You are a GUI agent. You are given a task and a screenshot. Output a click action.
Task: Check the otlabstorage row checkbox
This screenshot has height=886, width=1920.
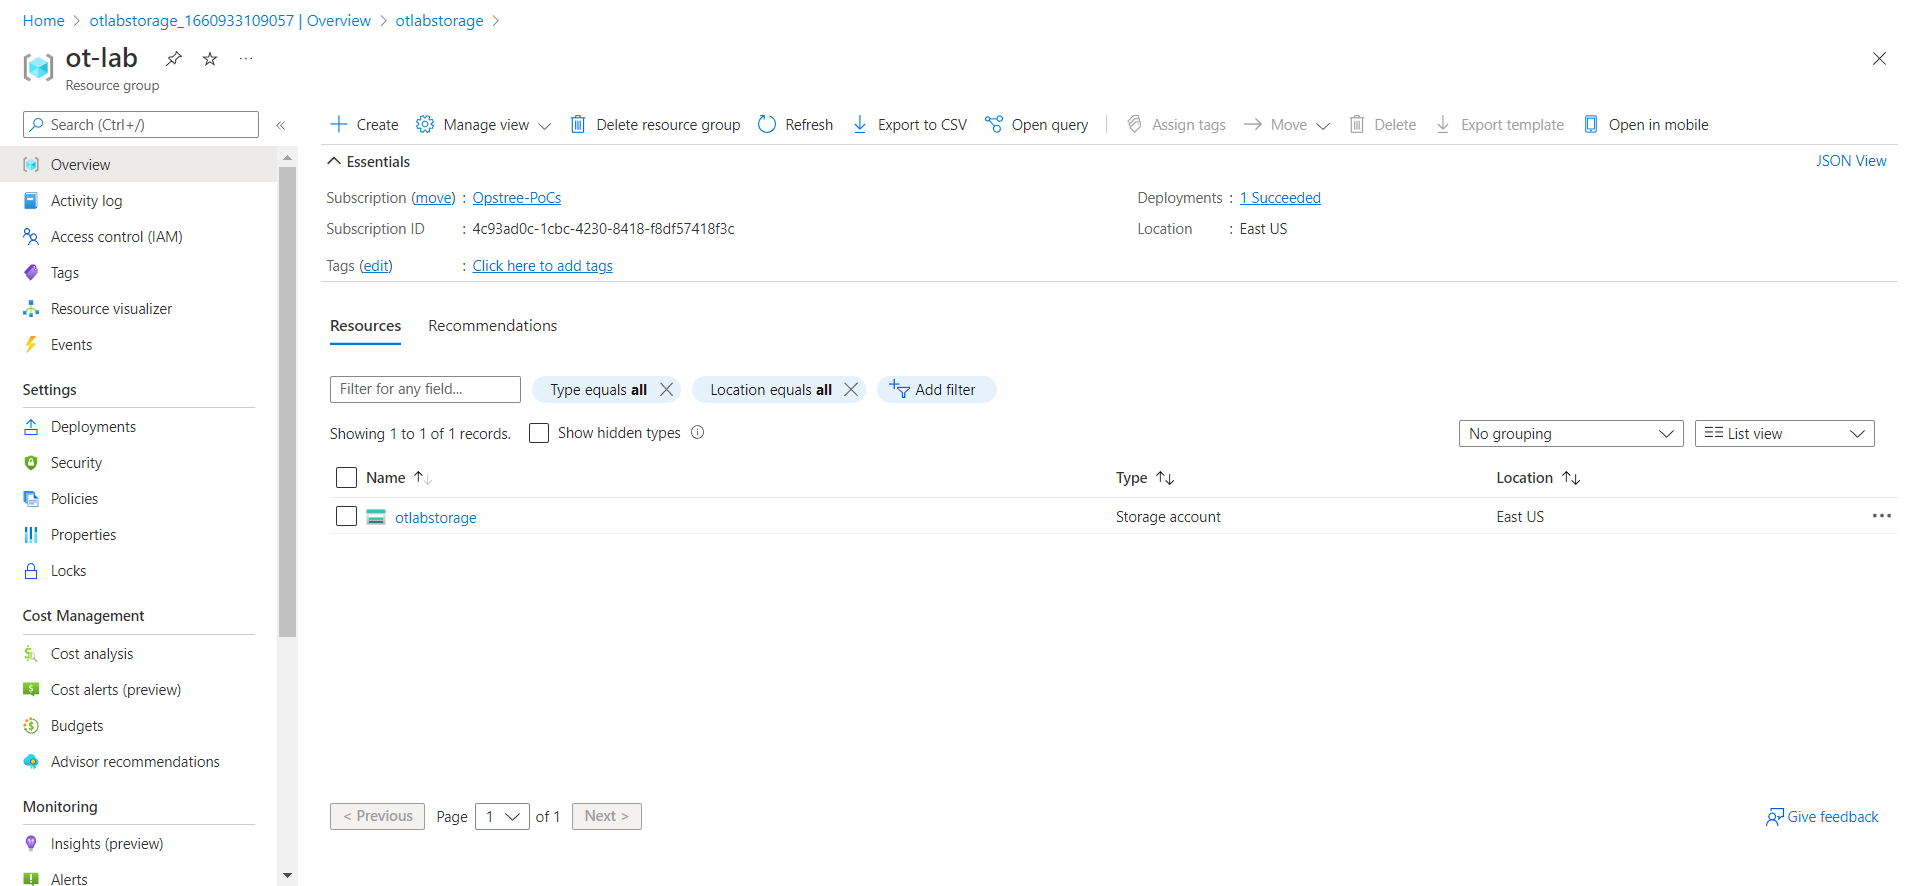click(347, 516)
